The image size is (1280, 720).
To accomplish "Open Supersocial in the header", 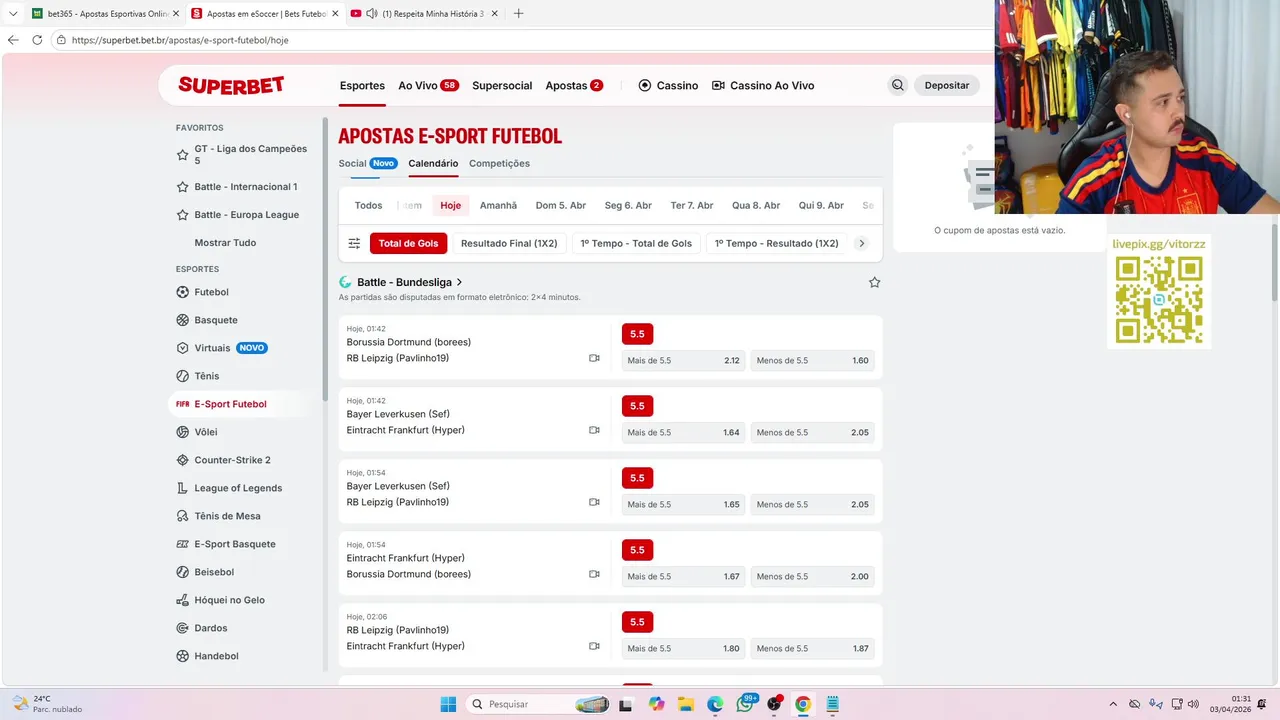I will (x=502, y=85).
